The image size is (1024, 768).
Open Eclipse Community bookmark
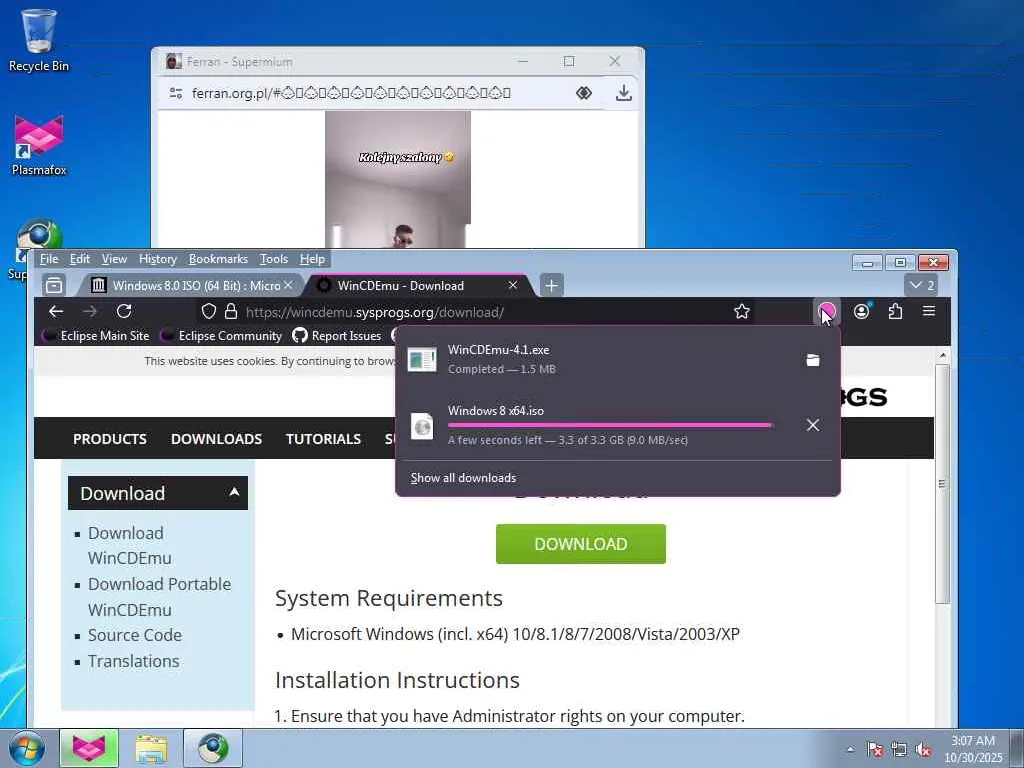coord(221,336)
